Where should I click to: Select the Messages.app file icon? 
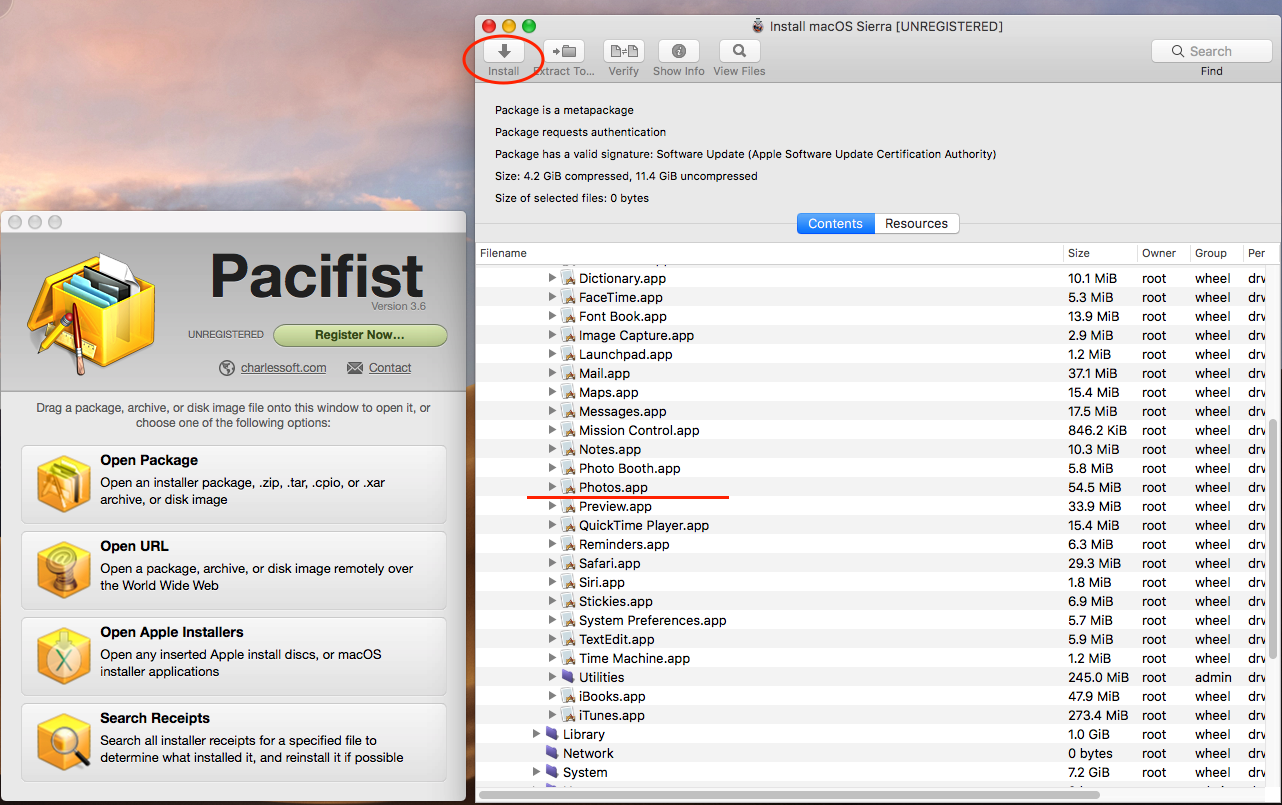pos(568,411)
